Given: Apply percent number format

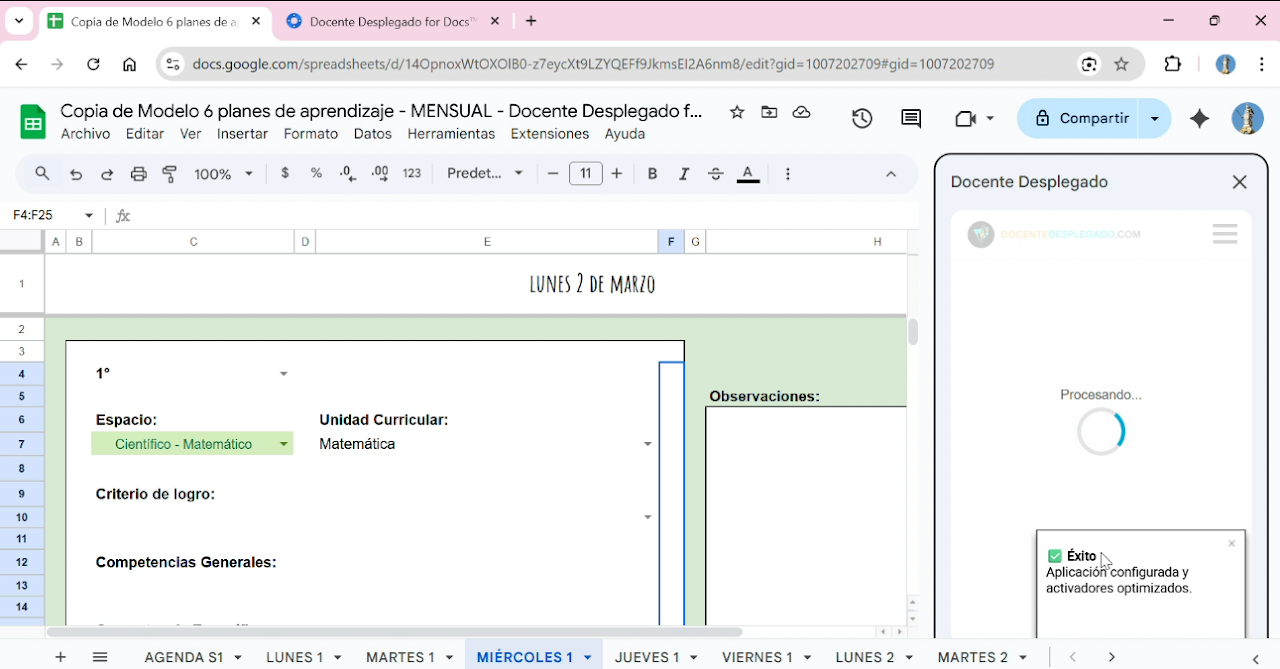Looking at the screenshot, I should pyautogui.click(x=316, y=173).
